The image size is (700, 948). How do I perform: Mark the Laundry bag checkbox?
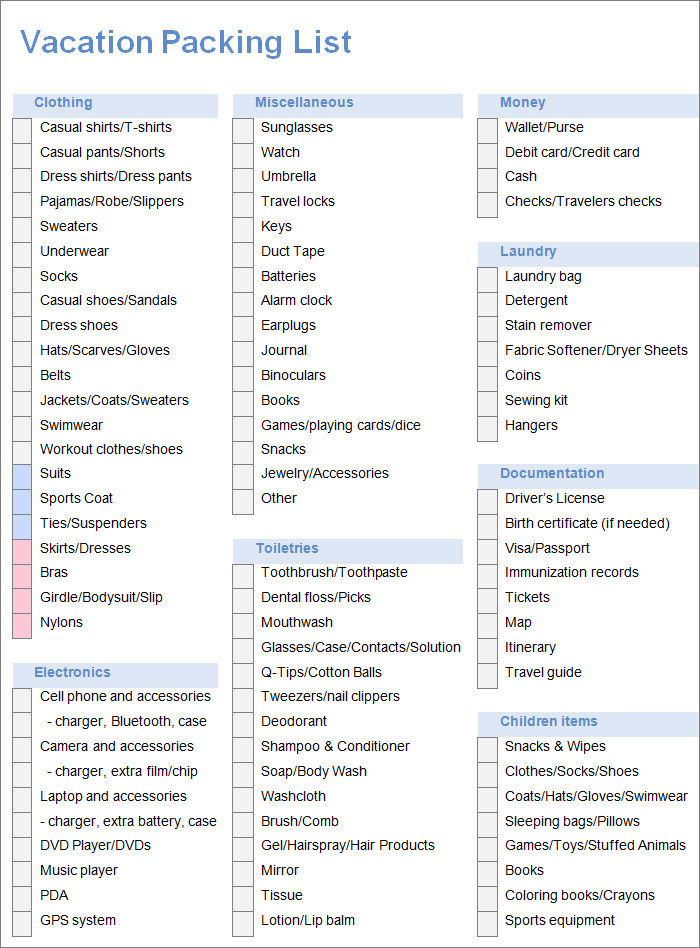(487, 279)
